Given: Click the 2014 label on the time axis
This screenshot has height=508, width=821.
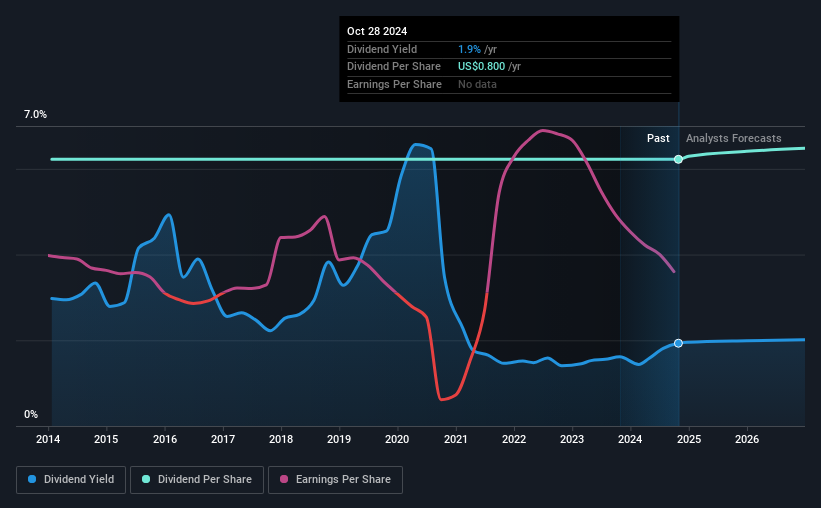Looking at the screenshot, I should tap(48, 439).
